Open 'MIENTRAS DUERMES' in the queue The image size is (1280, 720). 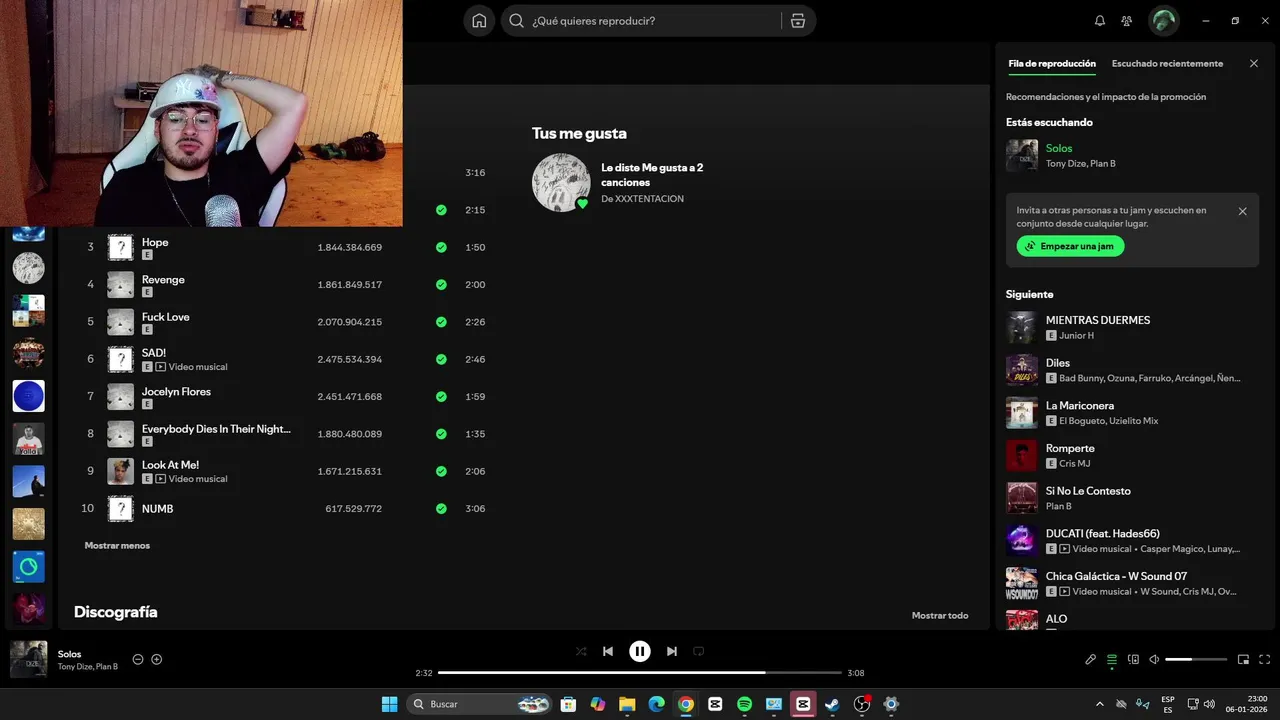tap(1098, 320)
